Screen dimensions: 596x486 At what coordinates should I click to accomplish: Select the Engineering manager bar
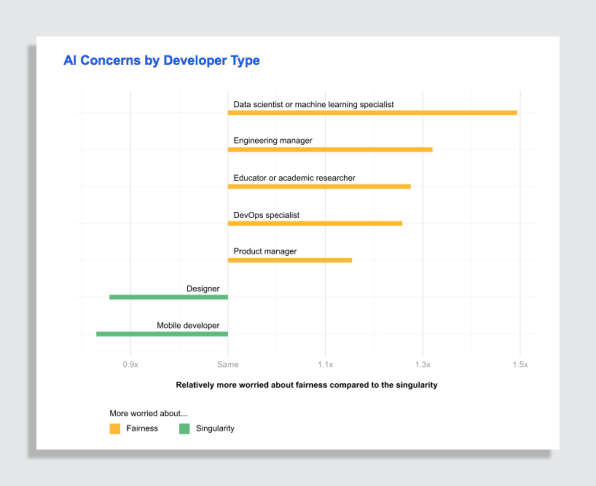[330, 150]
